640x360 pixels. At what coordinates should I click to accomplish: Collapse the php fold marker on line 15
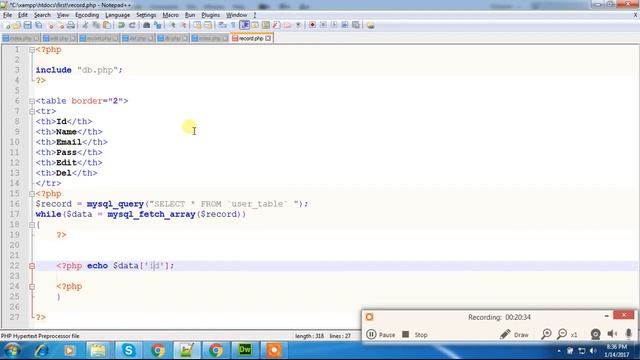pyautogui.click(x=32, y=194)
